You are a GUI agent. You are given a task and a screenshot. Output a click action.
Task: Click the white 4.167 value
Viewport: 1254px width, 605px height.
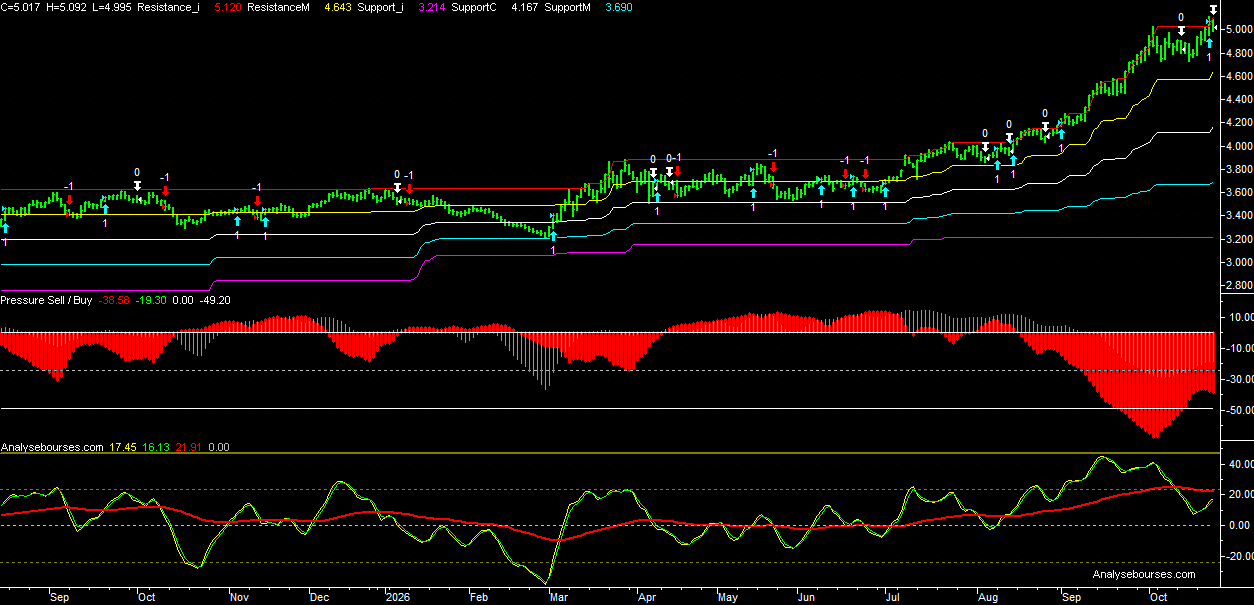(x=526, y=7)
